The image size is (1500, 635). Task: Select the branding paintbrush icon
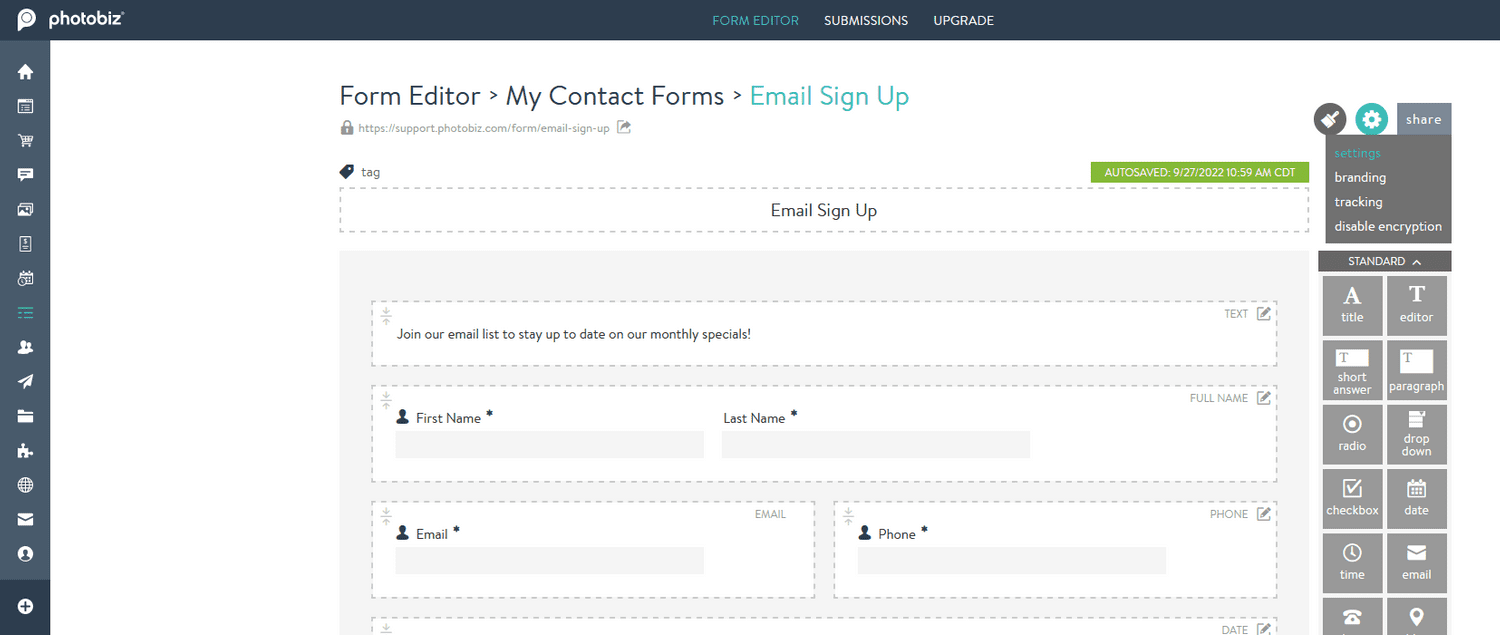(x=1329, y=119)
